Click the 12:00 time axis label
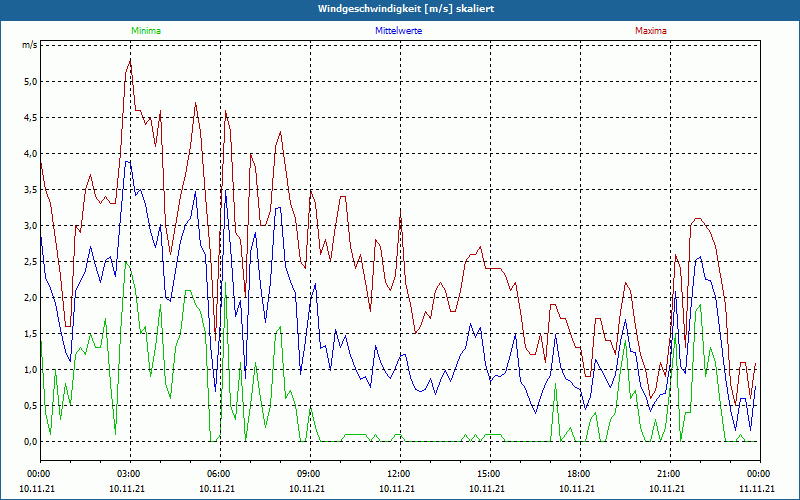Screen dimensions: 800x500 397,474
